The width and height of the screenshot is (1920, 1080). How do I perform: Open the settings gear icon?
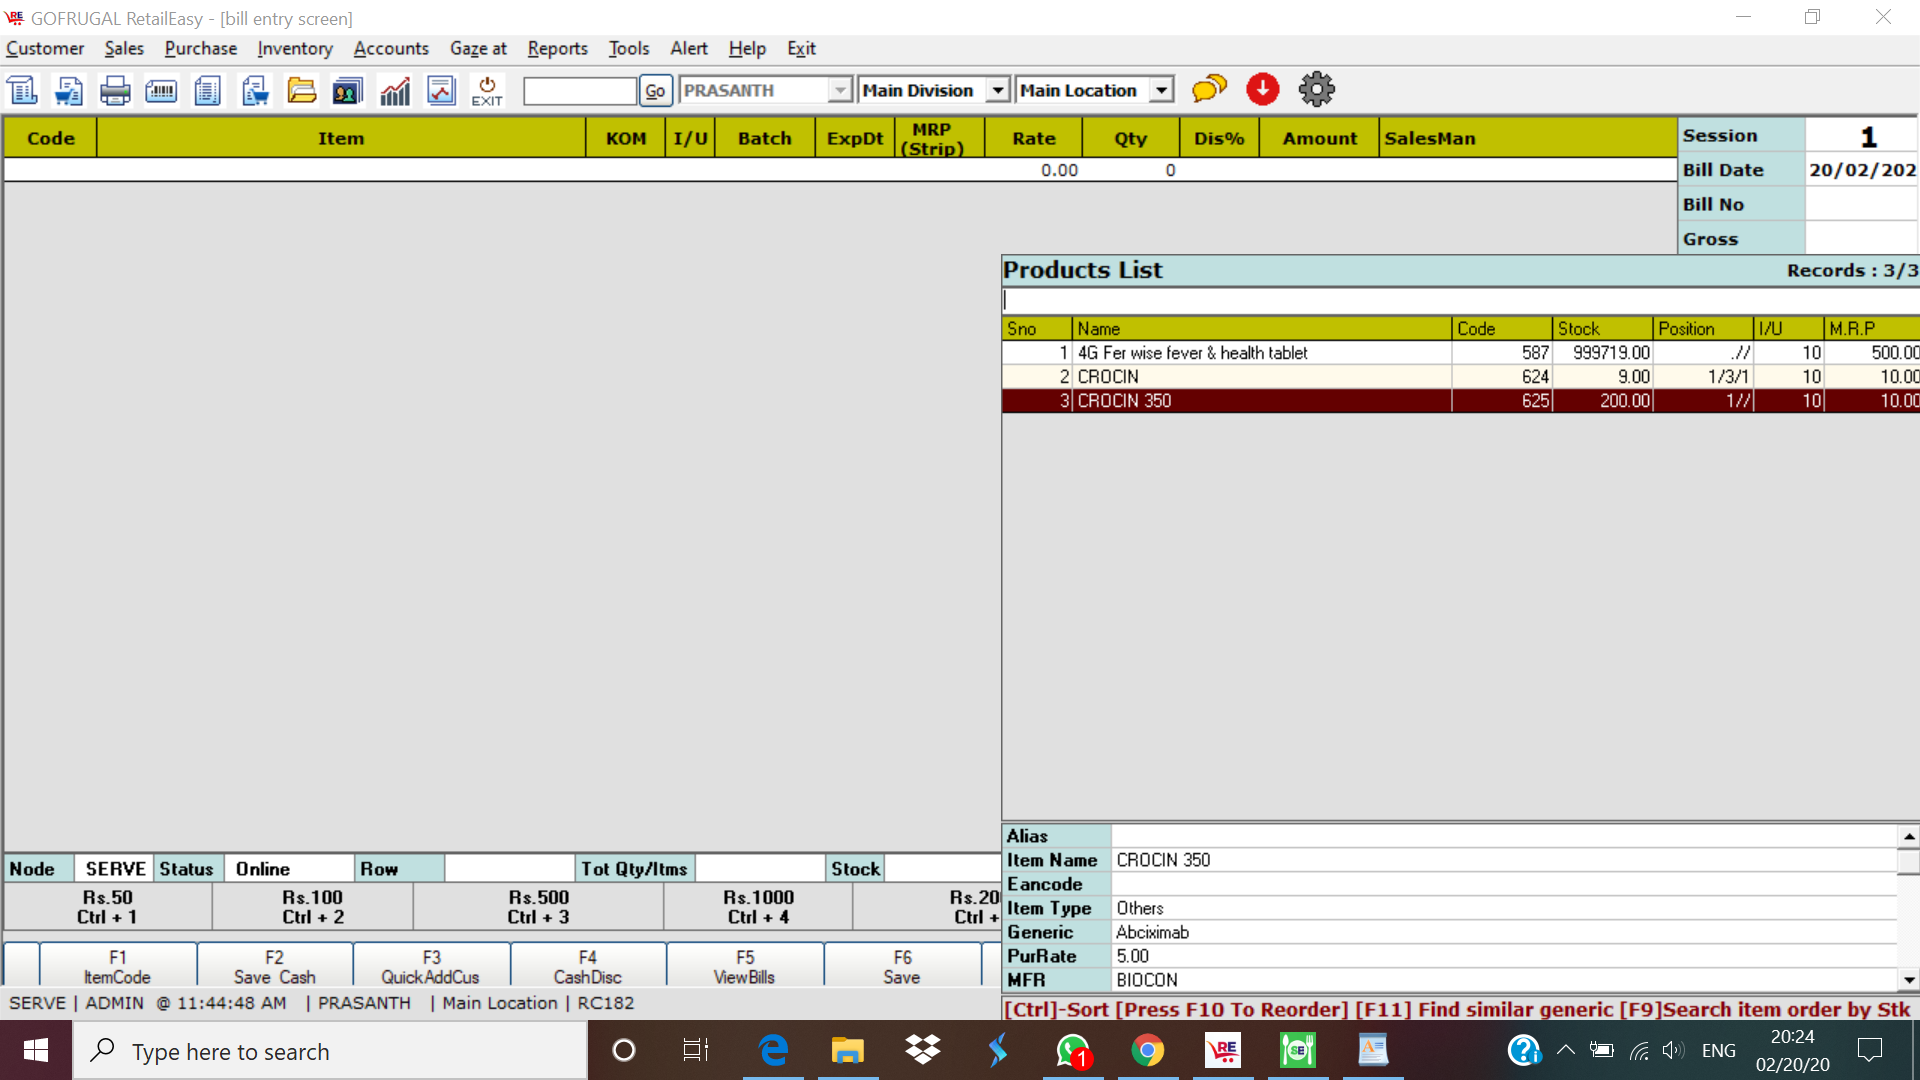[1316, 90]
